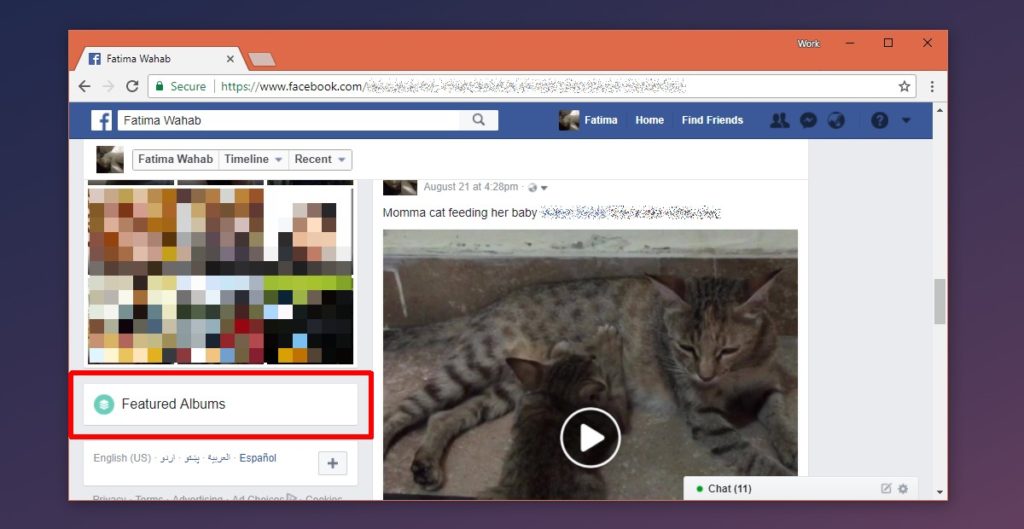The image size is (1024, 529).
Task: Open chat settings gear icon
Action: 903,489
